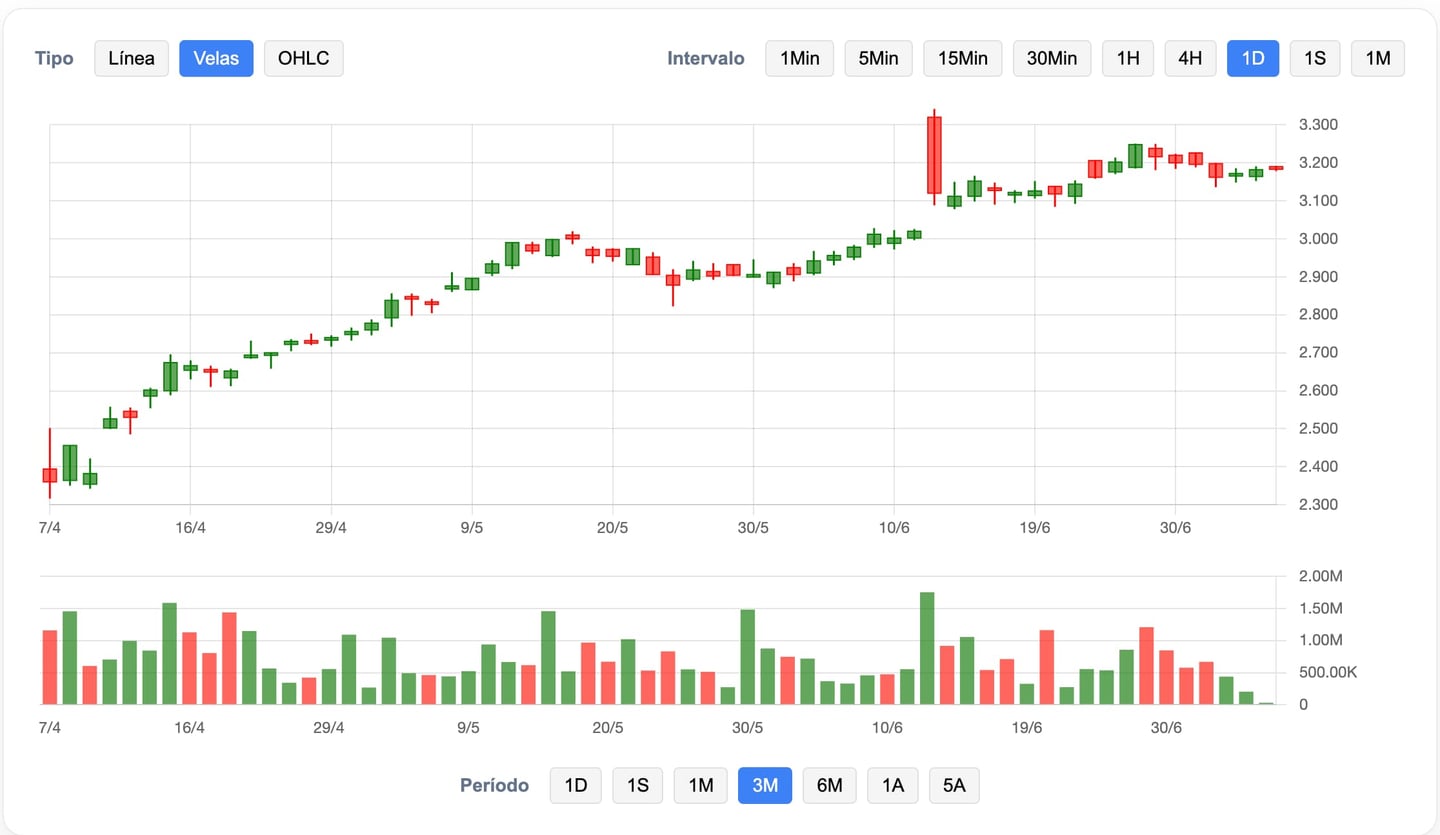Screen dimensions: 1440x835
Task: Switch to OHLC chart type
Action: [303, 58]
